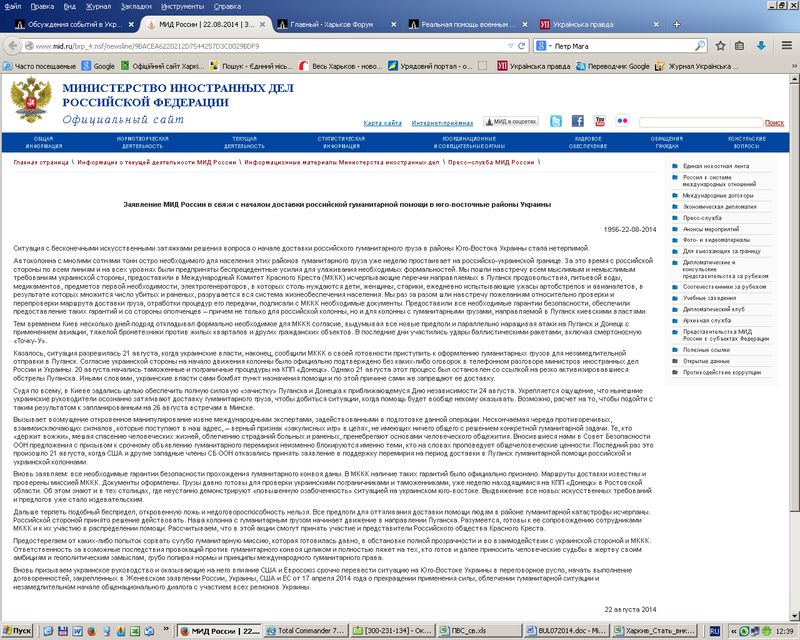
Task: Open 'Журнал Українська' bookmark
Action: tap(696, 66)
